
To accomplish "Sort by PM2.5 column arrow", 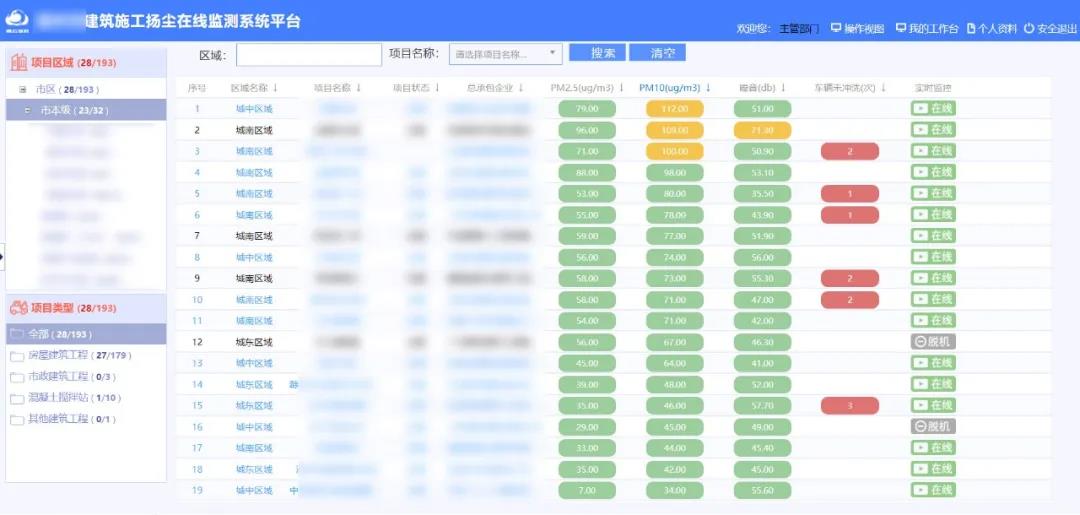I will coord(622,88).
